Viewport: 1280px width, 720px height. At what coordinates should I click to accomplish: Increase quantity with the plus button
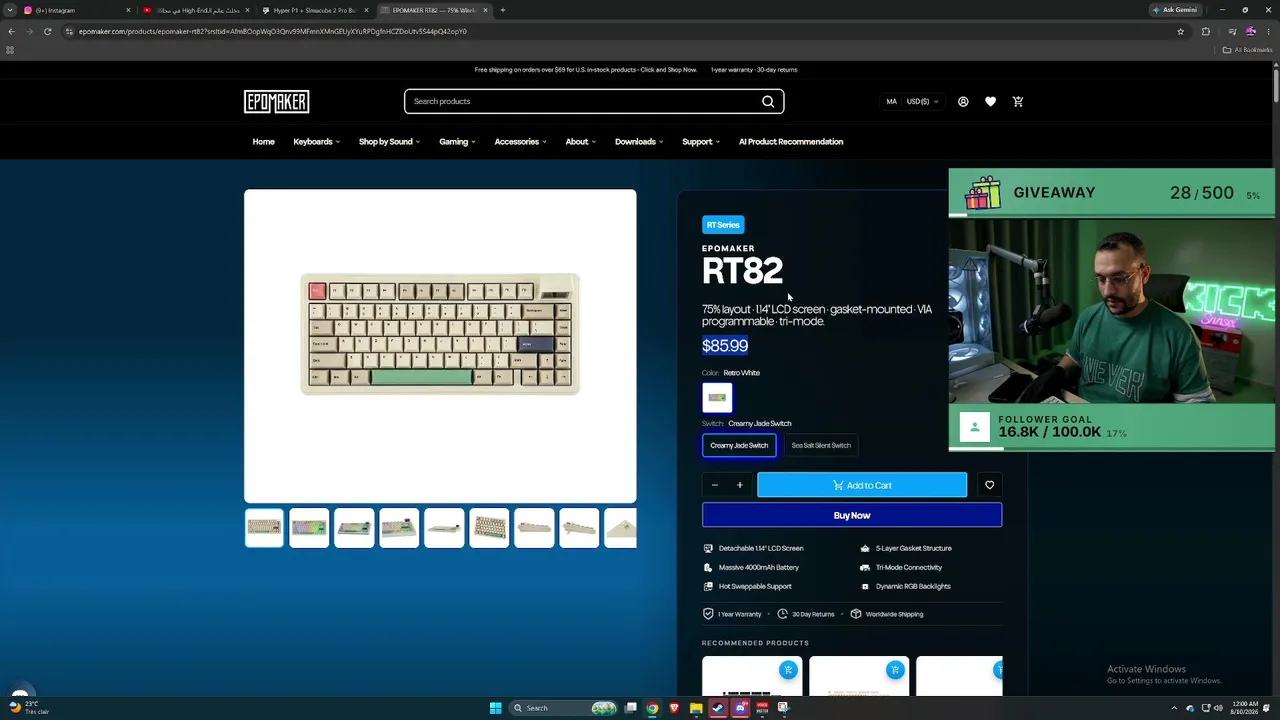click(740, 485)
